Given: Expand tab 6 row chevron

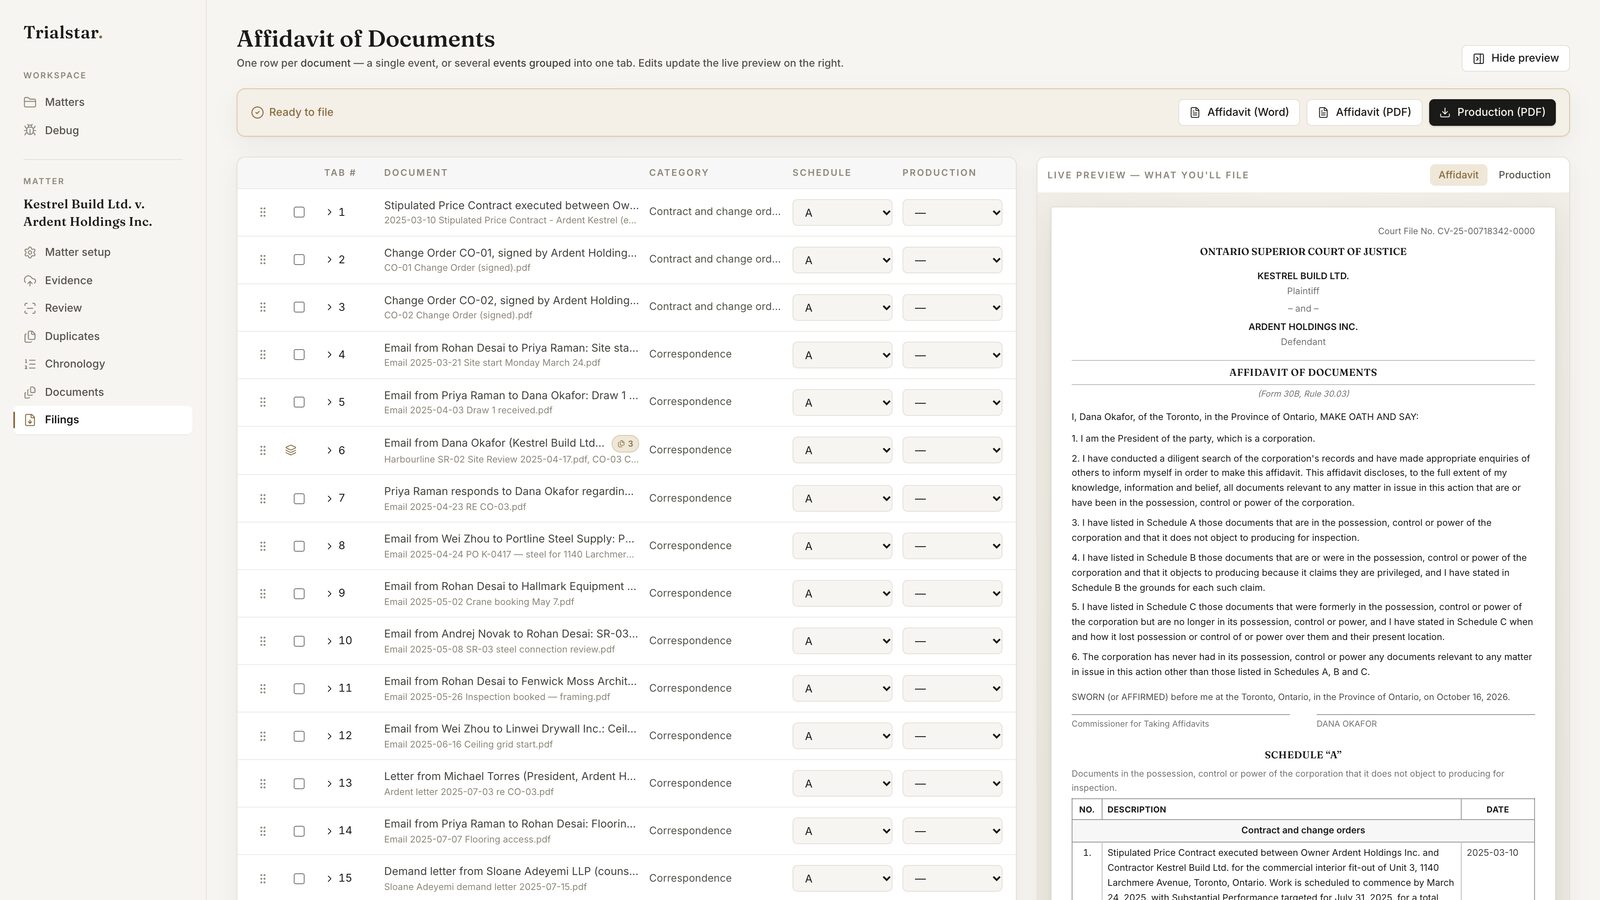Looking at the screenshot, I should 329,450.
